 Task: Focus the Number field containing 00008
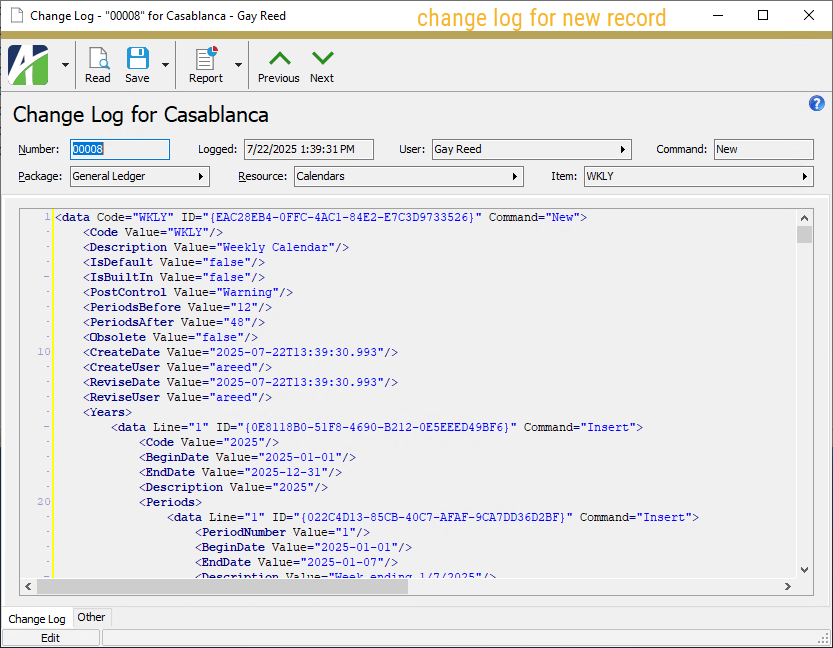[x=120, y=149]
